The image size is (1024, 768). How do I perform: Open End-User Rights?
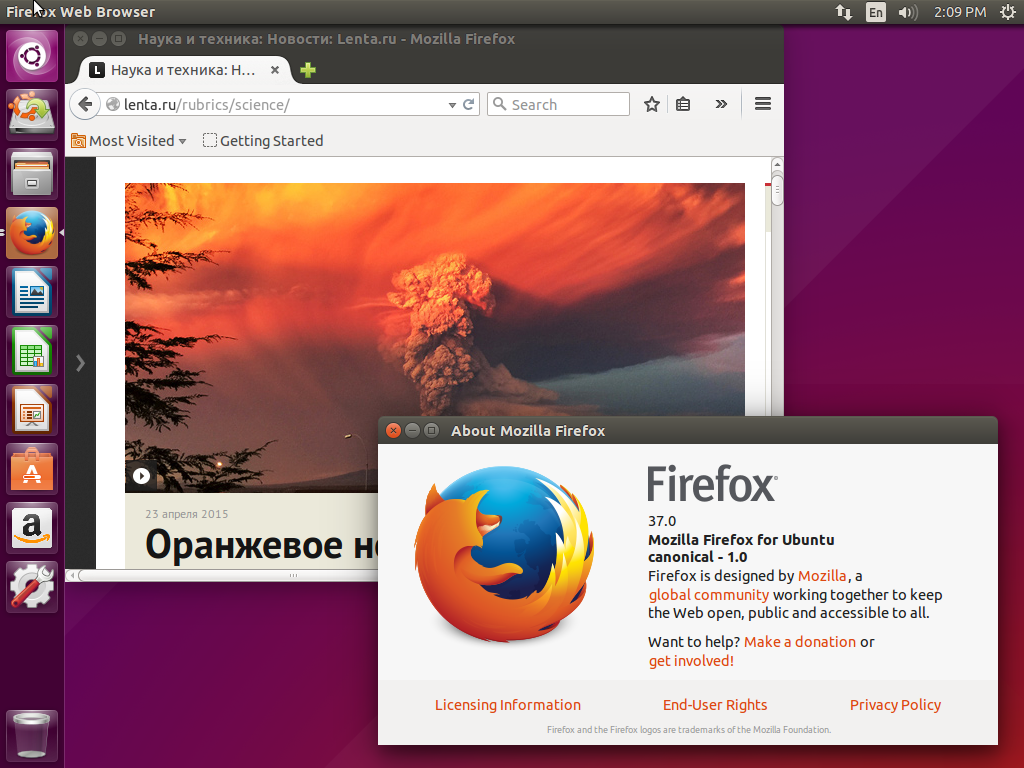pos(715,705)
